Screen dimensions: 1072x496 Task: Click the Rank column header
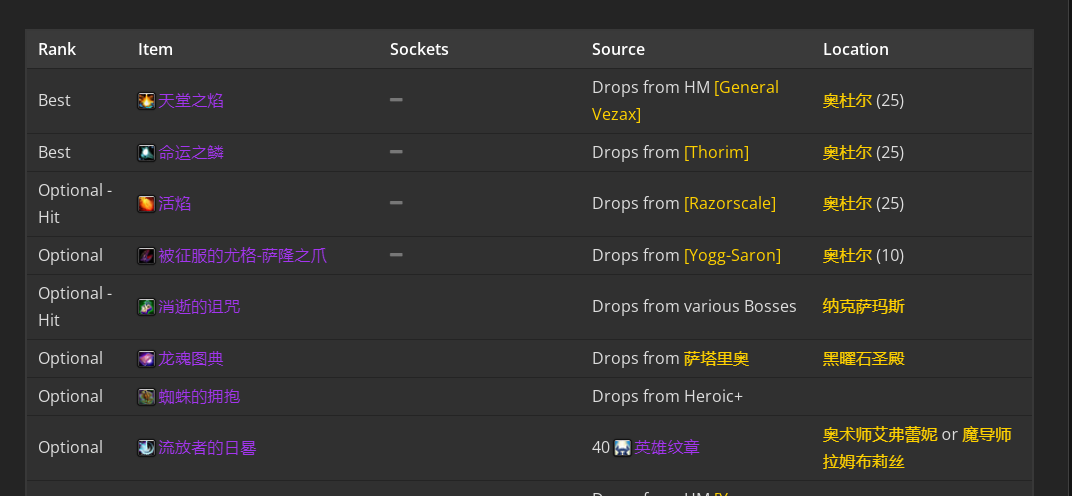[57, 49]
